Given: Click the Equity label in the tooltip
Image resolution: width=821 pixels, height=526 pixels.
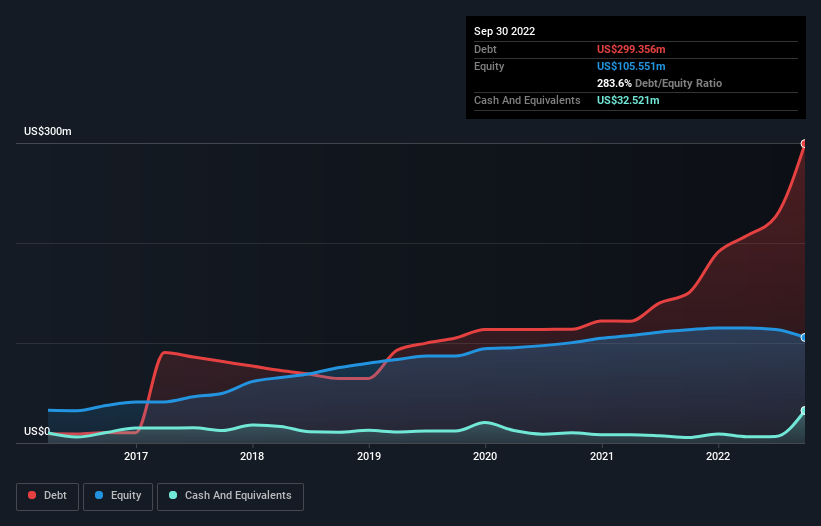Looking at the screenshot, I should coord(489,66).
